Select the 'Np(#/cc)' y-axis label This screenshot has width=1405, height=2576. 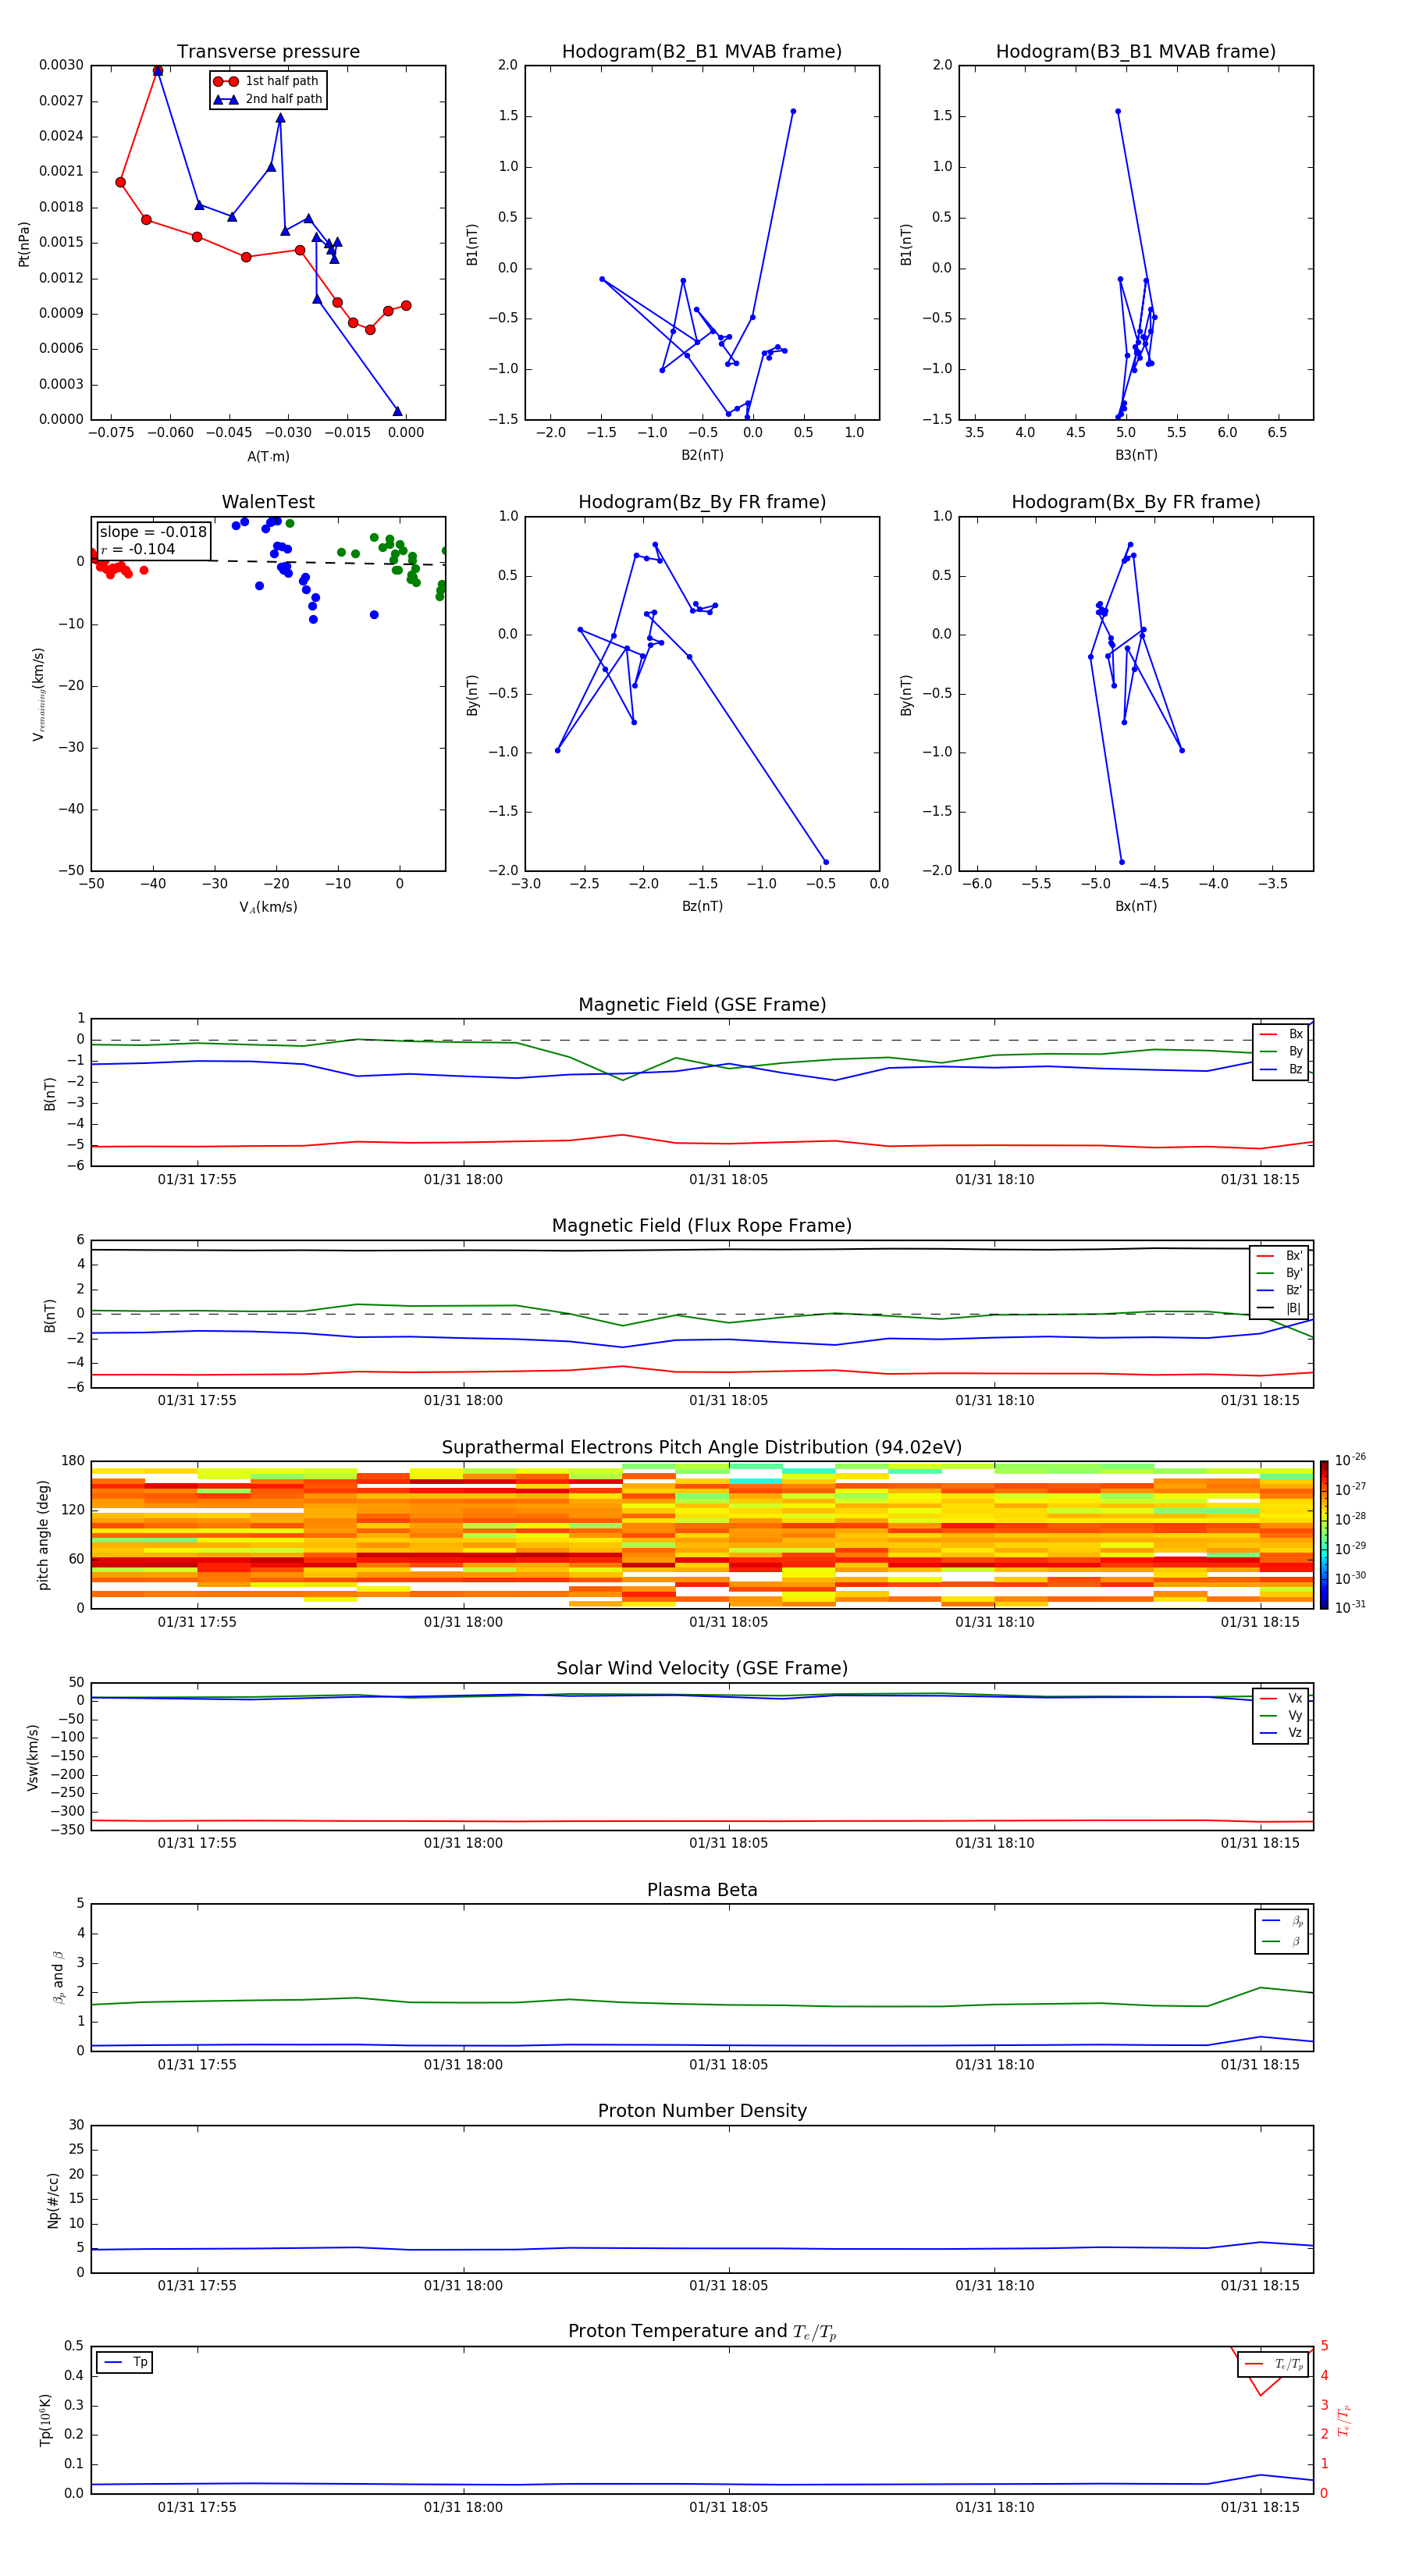[x=53, y=2200]
